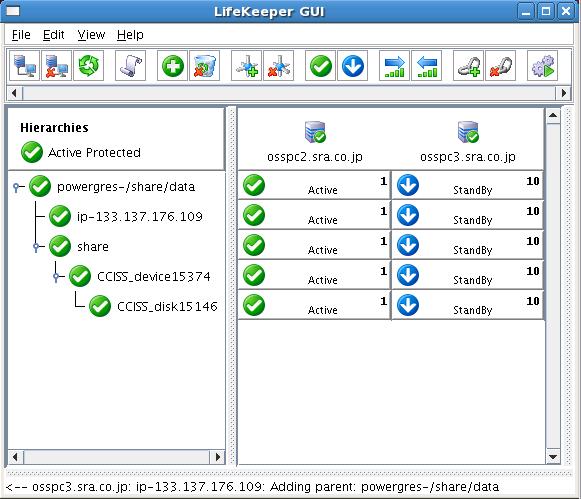Click the Create Dependency chain icon
581x499 pixels.
(468, 66)
